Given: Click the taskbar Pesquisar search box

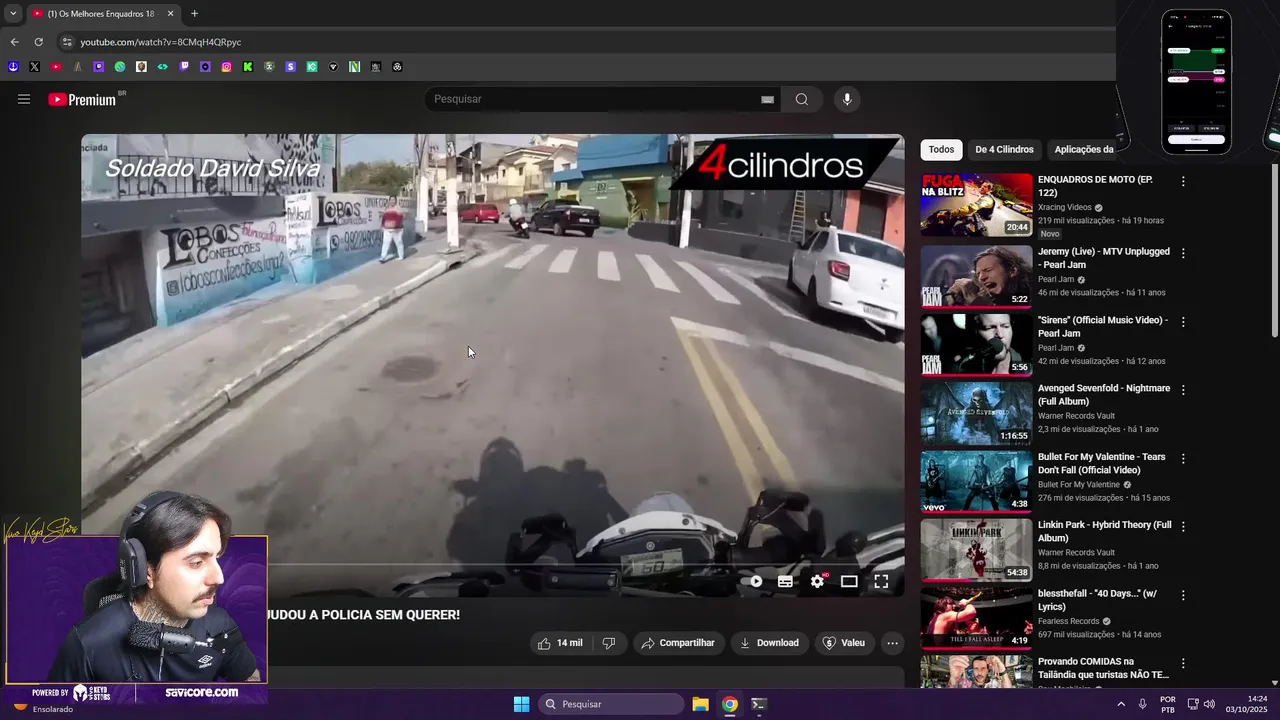Looking at the screenshot, I should 611,704.
